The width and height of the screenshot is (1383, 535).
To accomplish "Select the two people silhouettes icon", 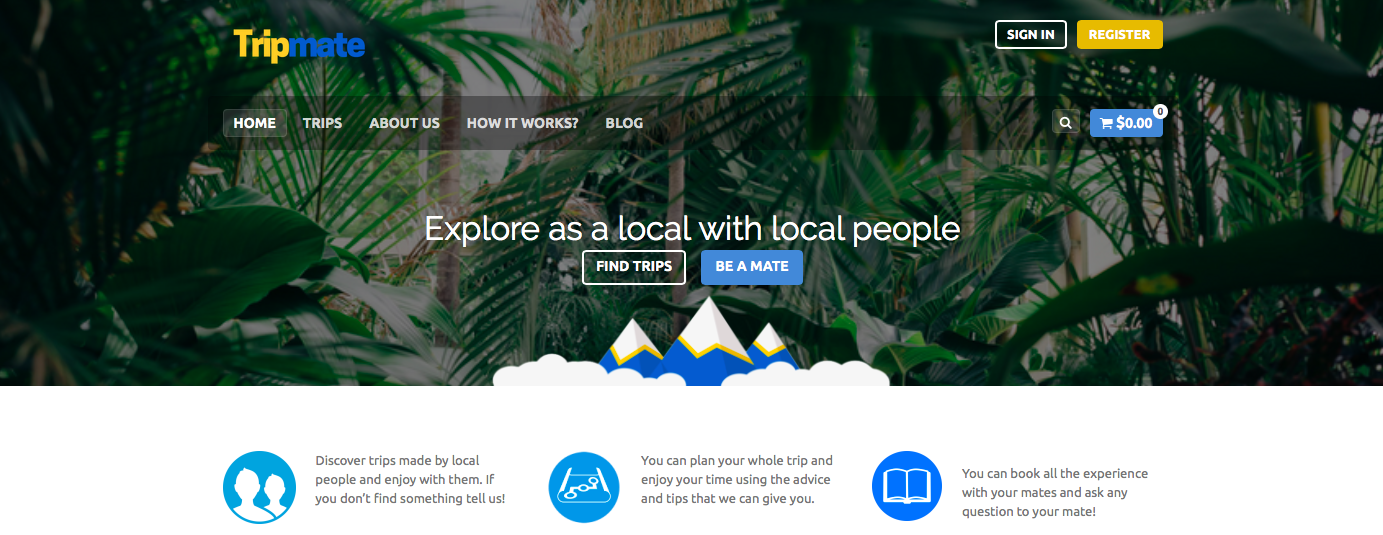I will point(260,487).
